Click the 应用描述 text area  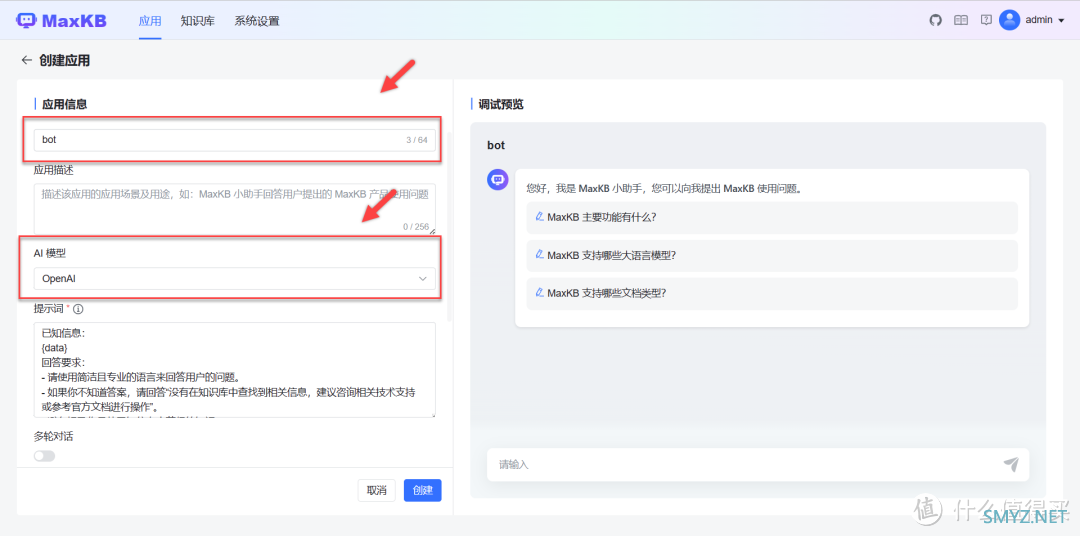235,209
